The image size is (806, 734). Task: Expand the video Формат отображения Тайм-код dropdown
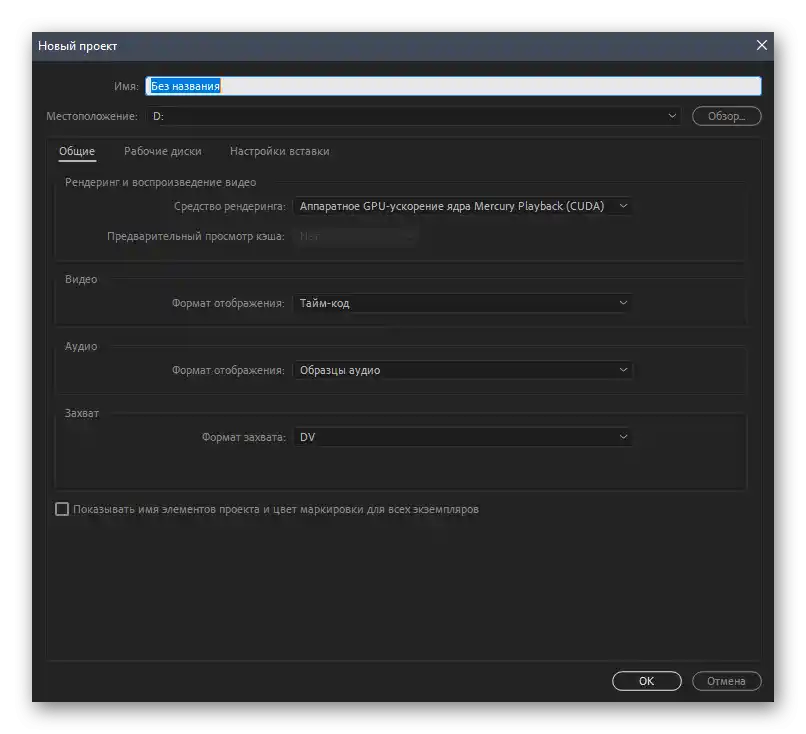pyautogui.click(x=463, y=303)
